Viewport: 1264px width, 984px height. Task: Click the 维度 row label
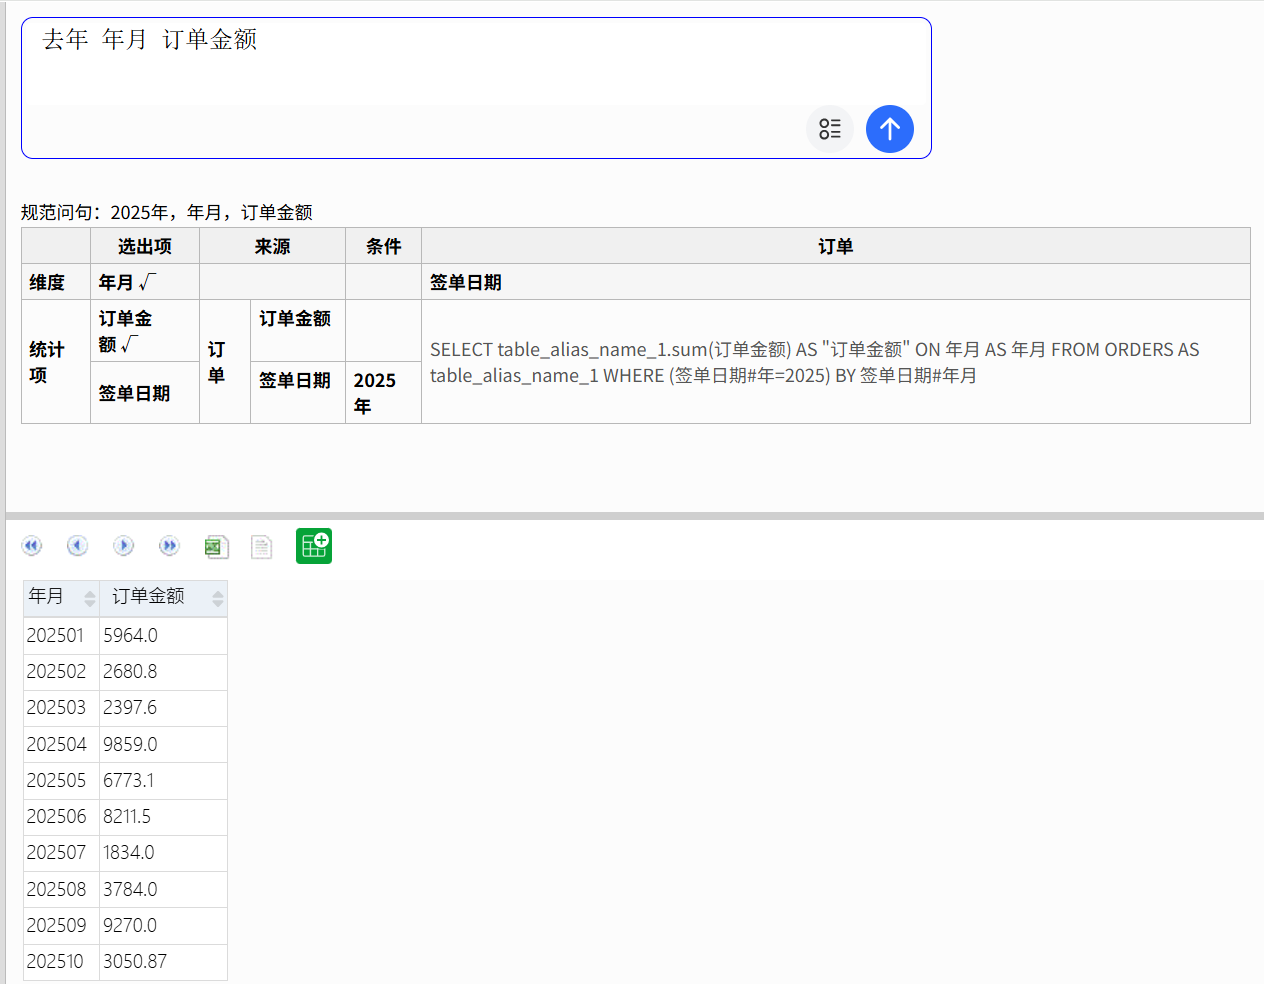tap(56, 282)
